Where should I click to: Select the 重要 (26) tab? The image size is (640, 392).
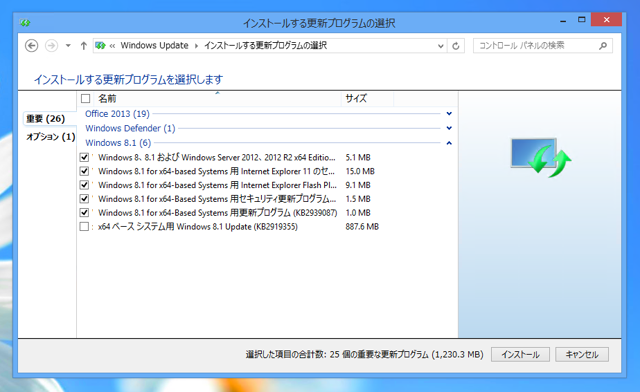(45, 119)
